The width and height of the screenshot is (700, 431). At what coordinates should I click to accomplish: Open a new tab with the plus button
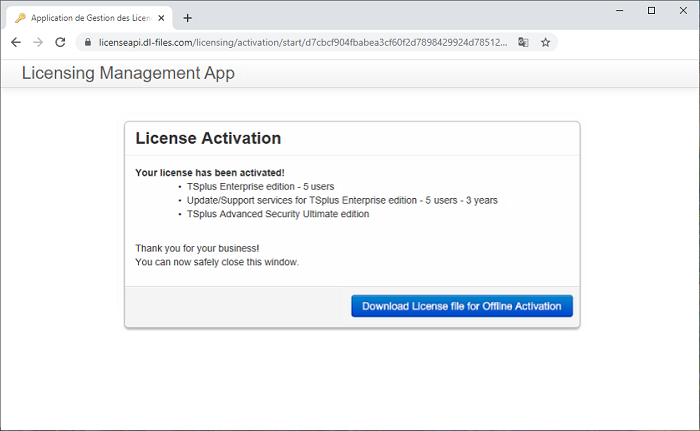(x=187, y=18)
